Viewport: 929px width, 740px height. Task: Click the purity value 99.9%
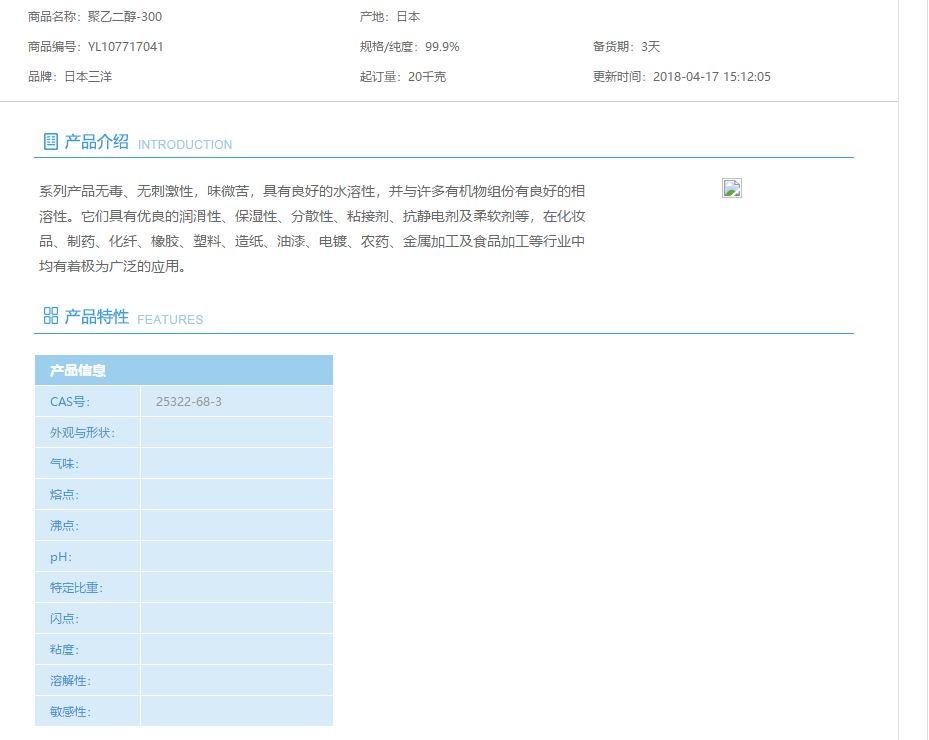point(442,46)
